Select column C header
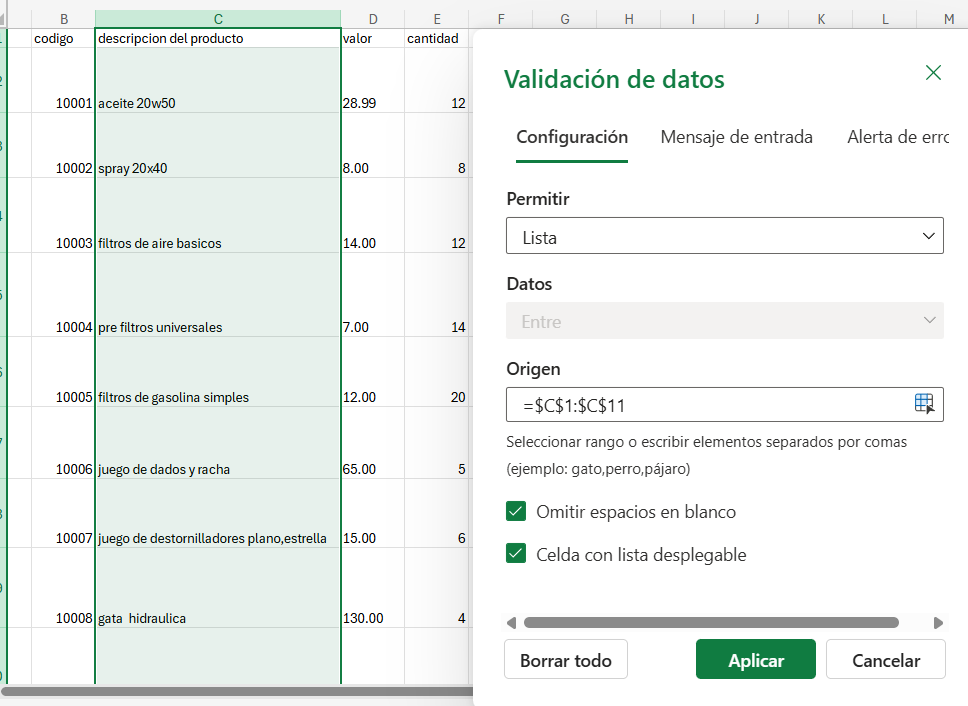The height and width of the screenshot is (706, 968). [218, 19]
